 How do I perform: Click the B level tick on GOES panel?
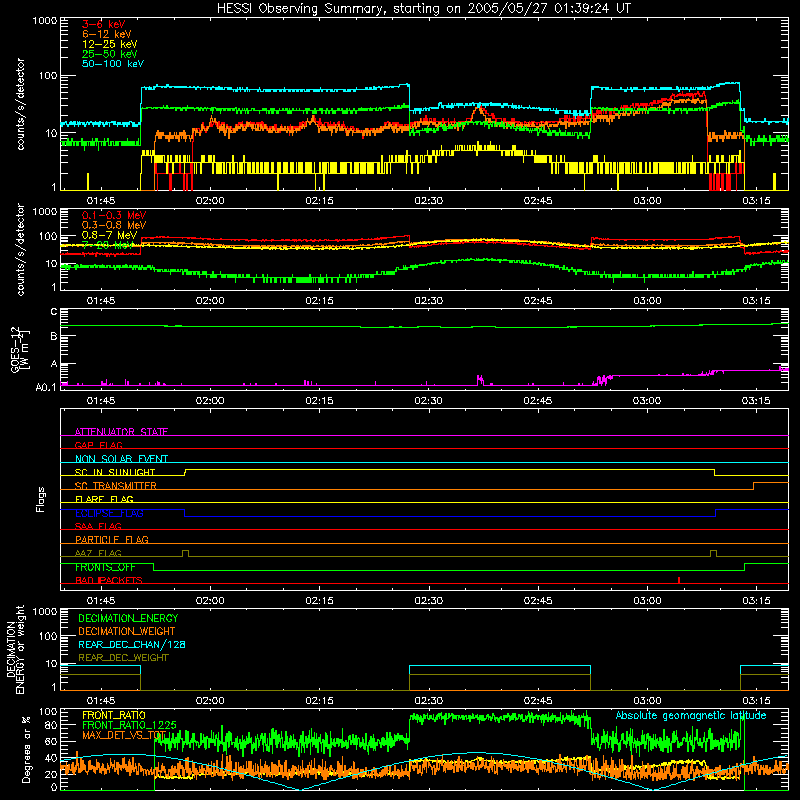click(x=54, y=336)
